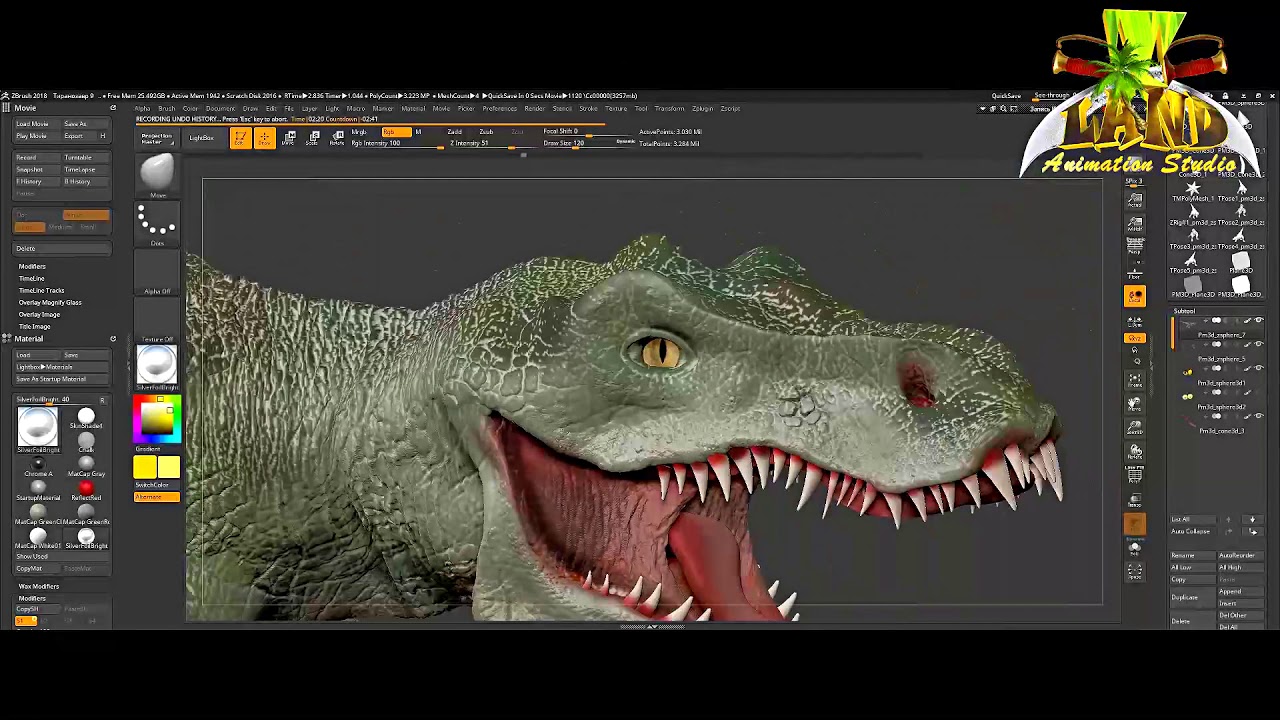Open the Document menu
1280x720 pixels.
(220, 108)
